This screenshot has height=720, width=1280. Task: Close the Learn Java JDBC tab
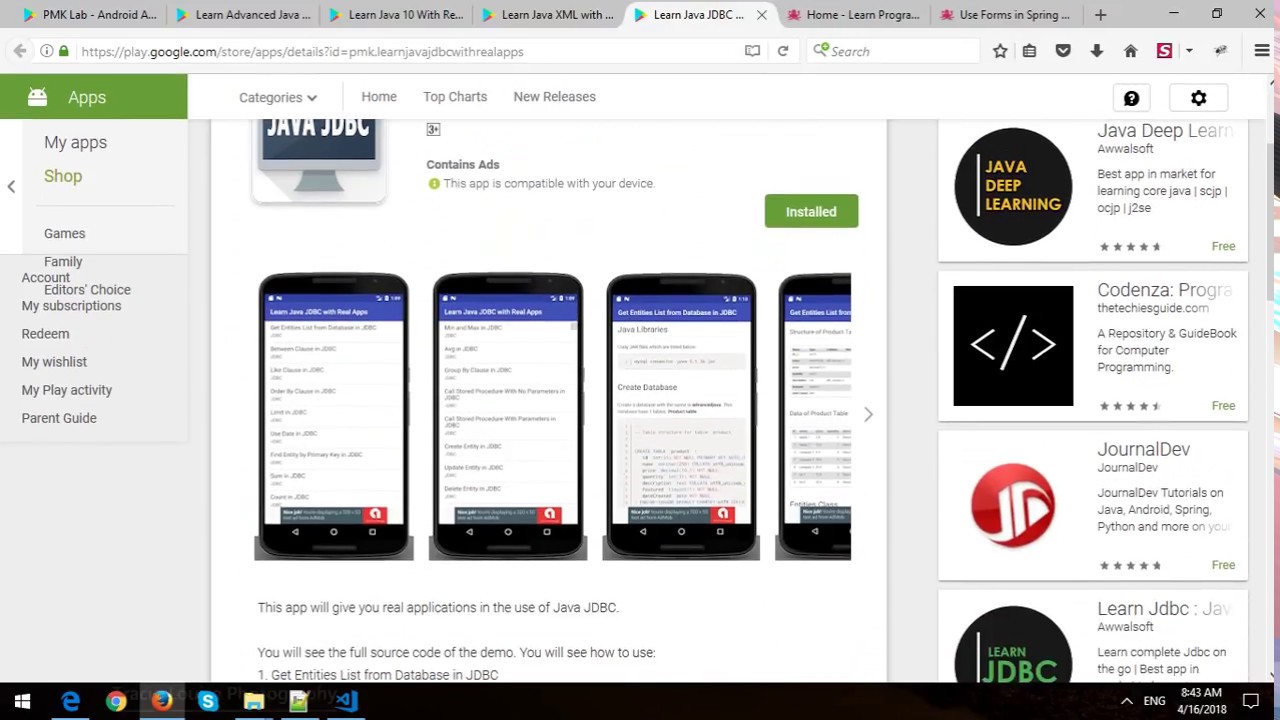[x=762, y=15]
